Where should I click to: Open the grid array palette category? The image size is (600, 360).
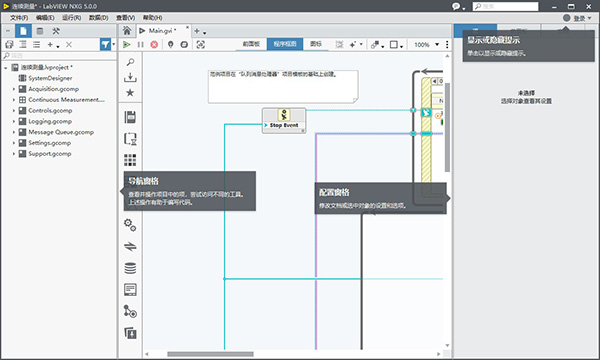point(130,160)
